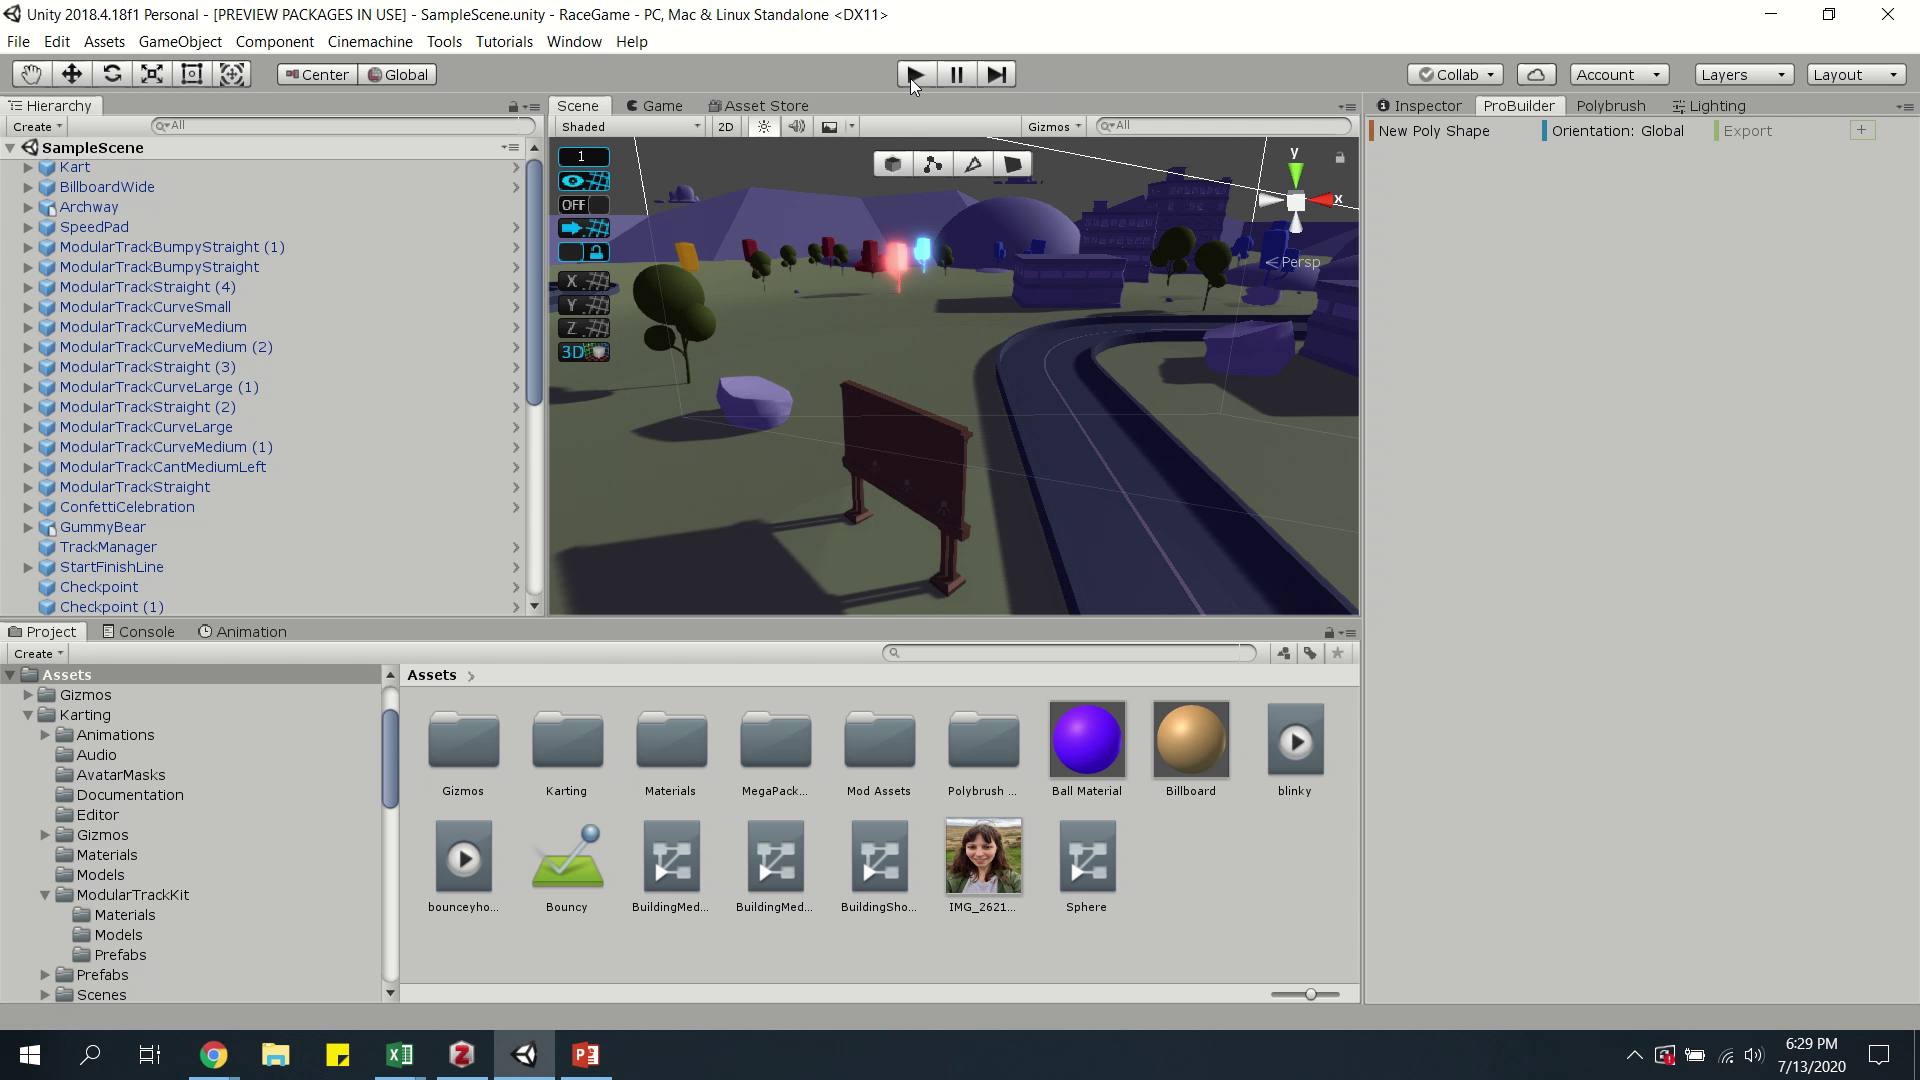Toggle ProGrids X axis grid
Image resolution: width=1920 pixels, height=1080 pixels.
[x=584, y=281]
